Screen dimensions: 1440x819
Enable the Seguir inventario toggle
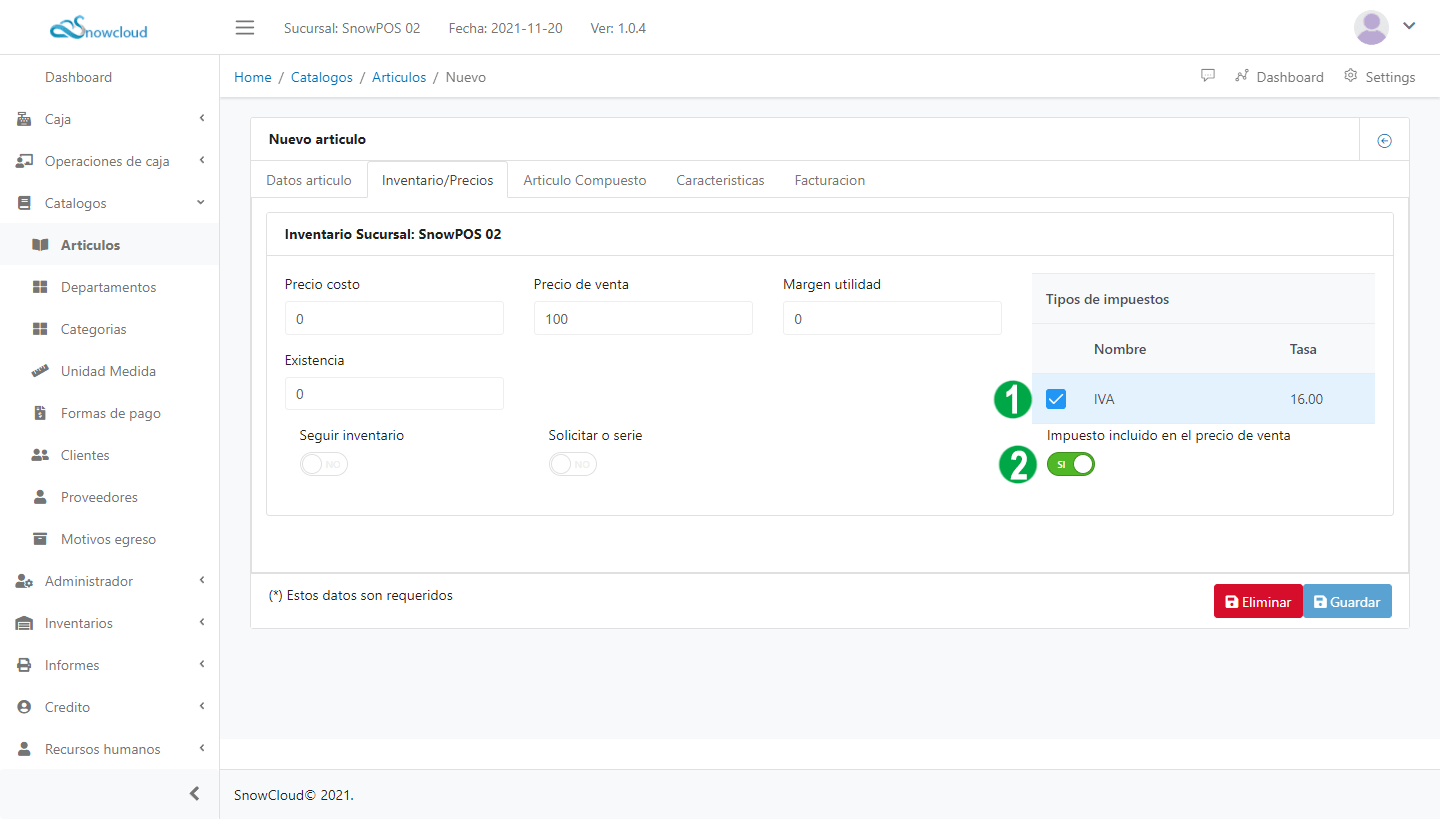coord(324,464)
